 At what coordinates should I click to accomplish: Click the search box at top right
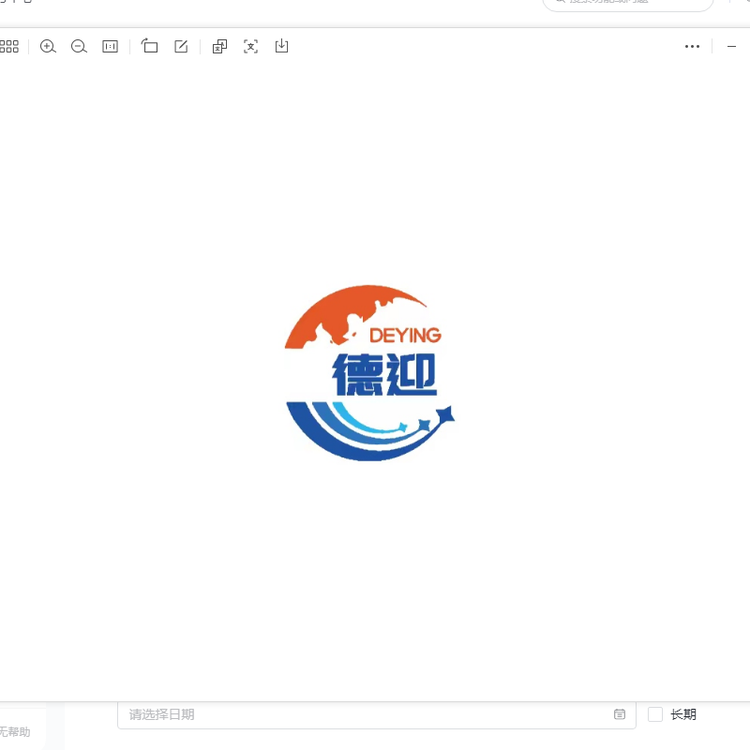pos(628,4)
